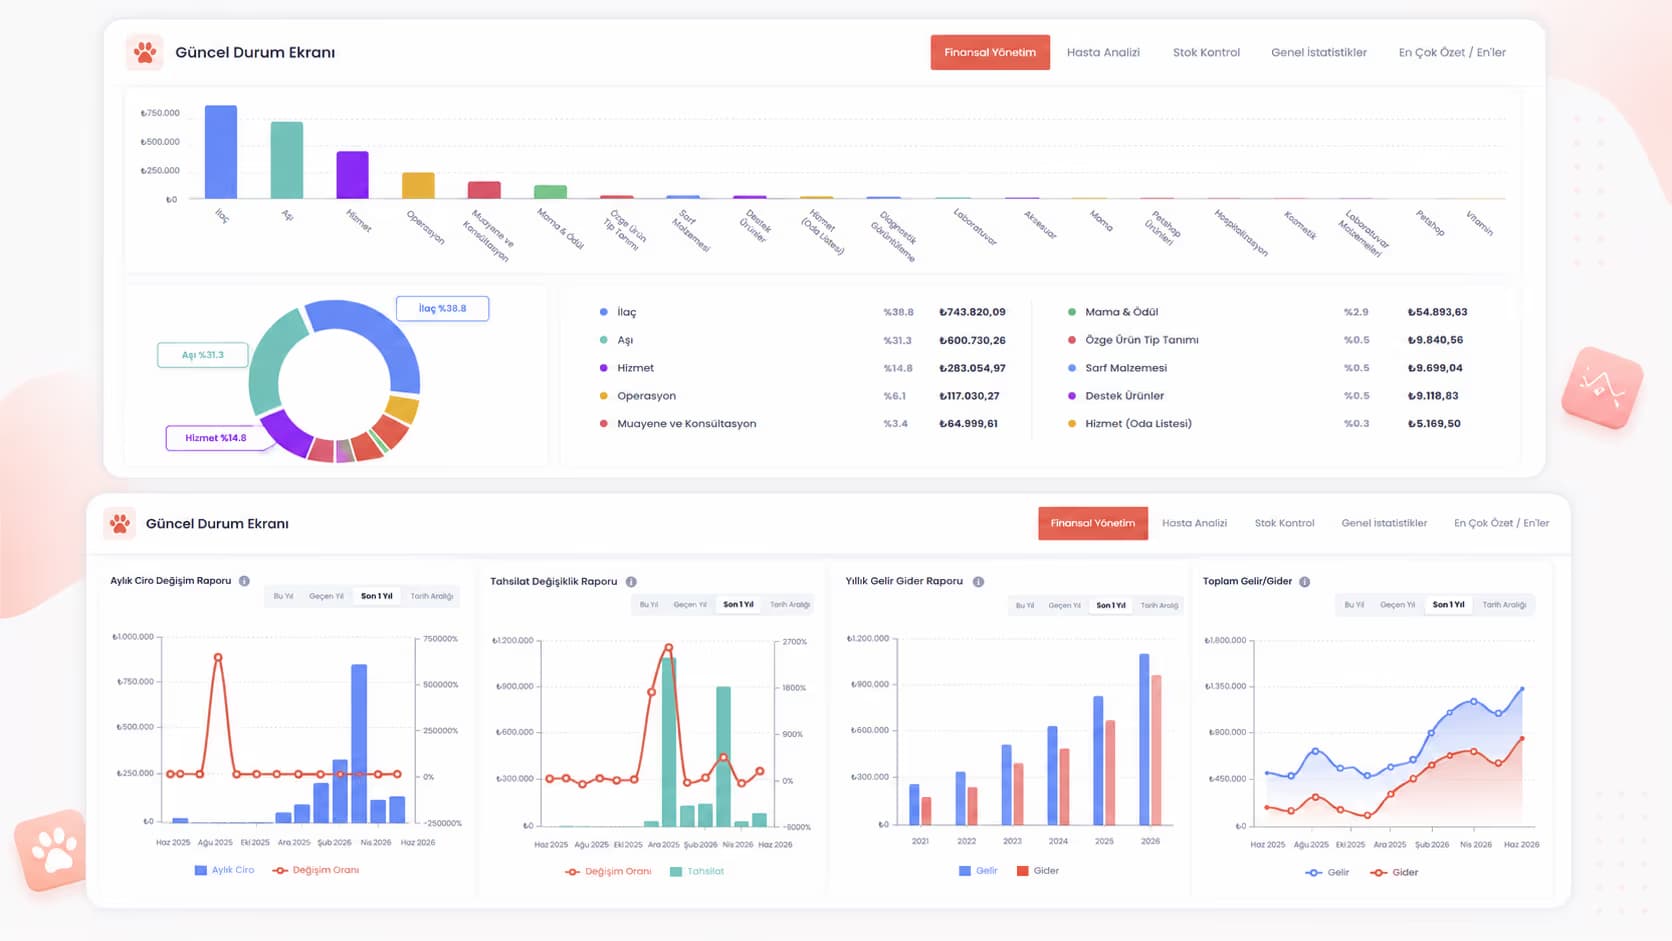Click the Aşı %31.3 callout on the donut chart

coord(202,355)
